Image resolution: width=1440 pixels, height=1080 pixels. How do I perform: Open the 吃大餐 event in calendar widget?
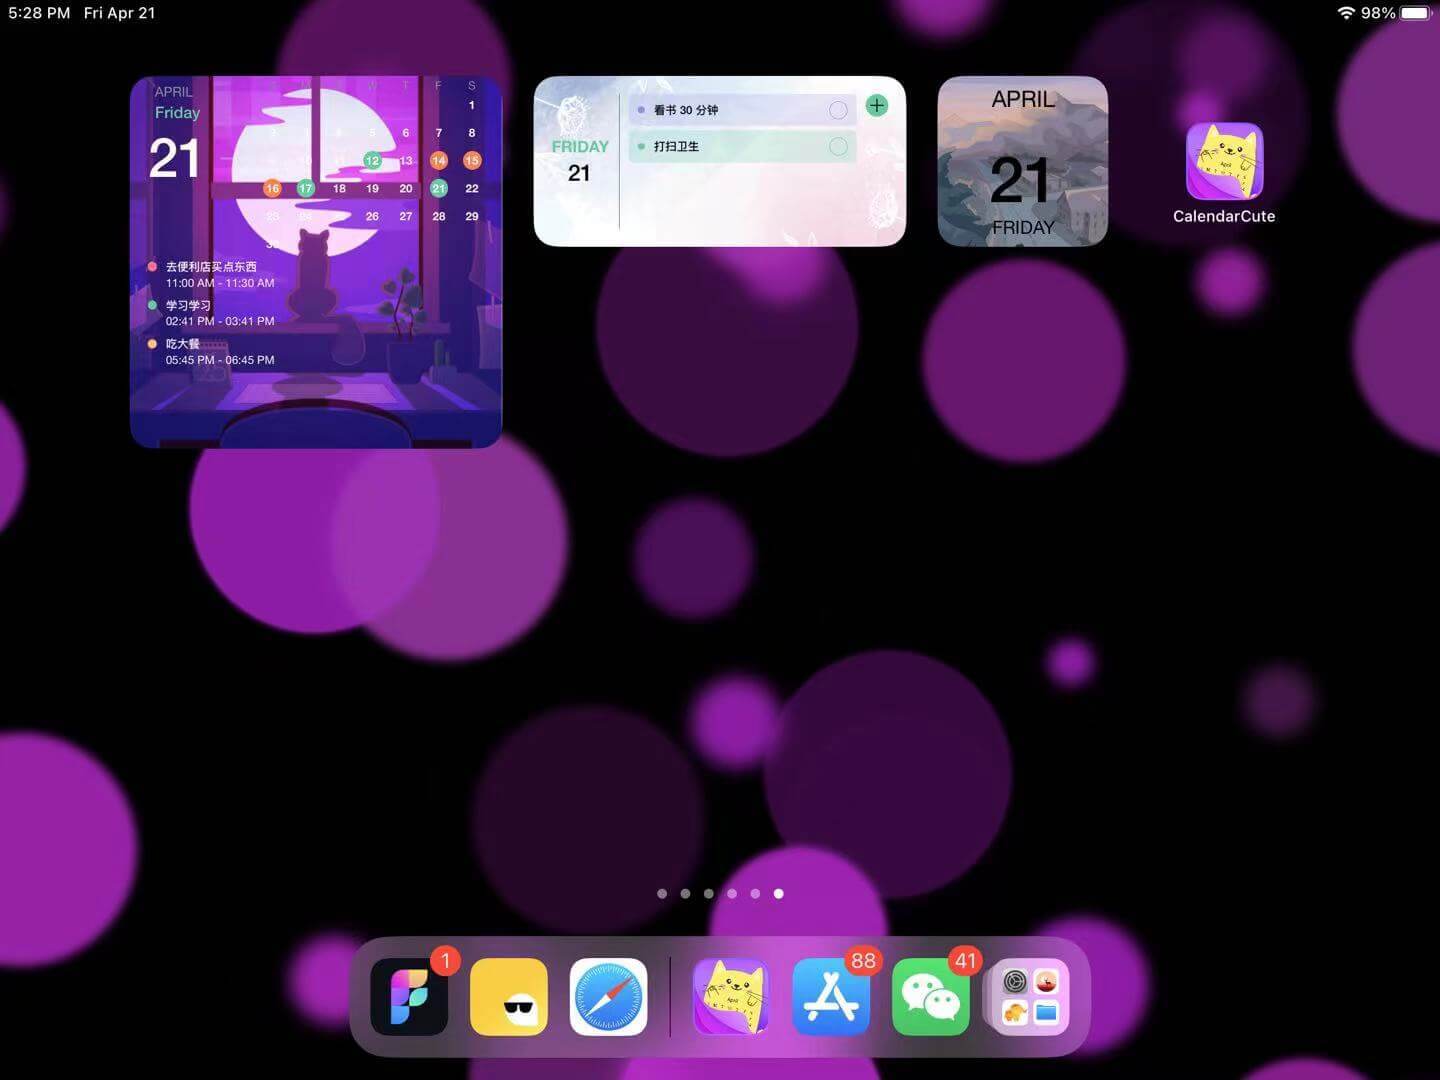pyautogui.click(x=183, y=344)
